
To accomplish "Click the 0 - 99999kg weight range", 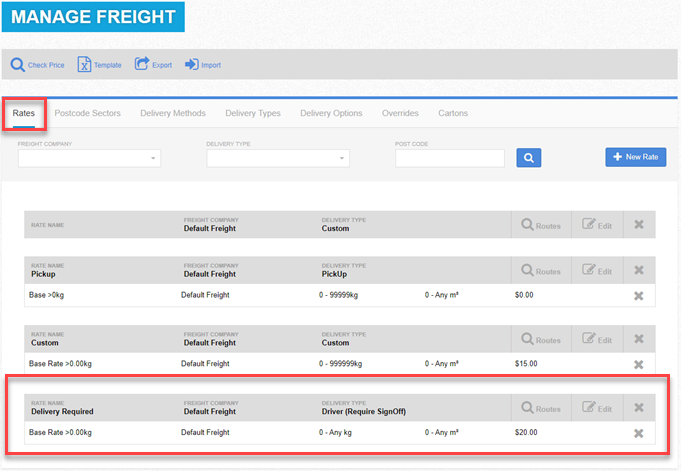I will click(338, 295).
